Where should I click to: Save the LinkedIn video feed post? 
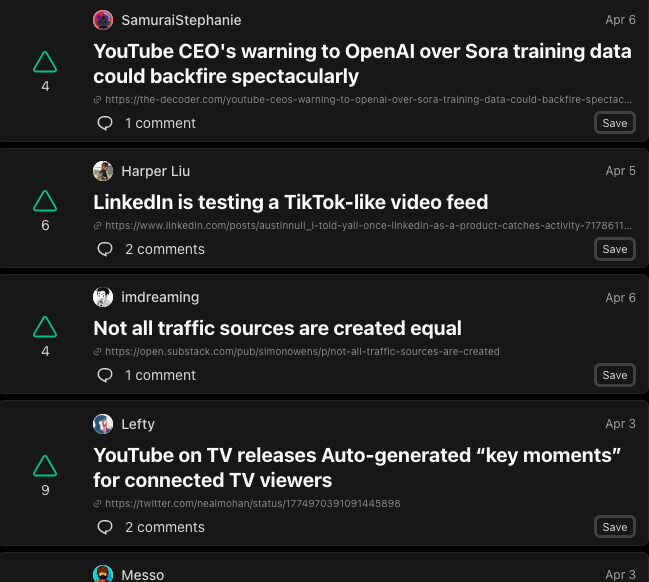(x=614, y=249)
